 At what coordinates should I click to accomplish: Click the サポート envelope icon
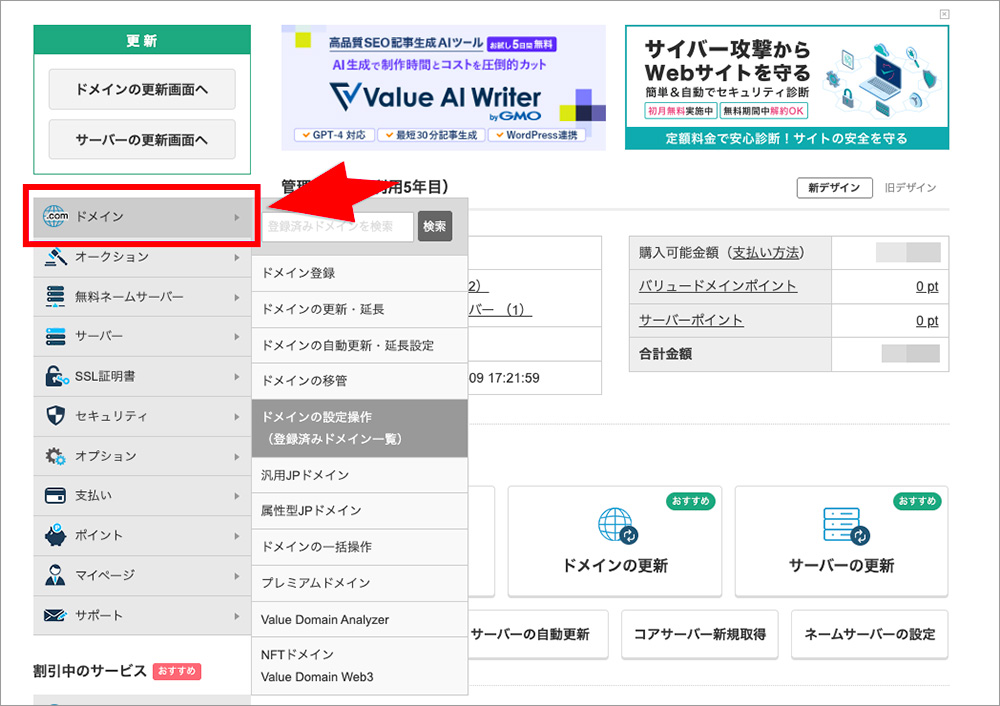pos(55,615)
